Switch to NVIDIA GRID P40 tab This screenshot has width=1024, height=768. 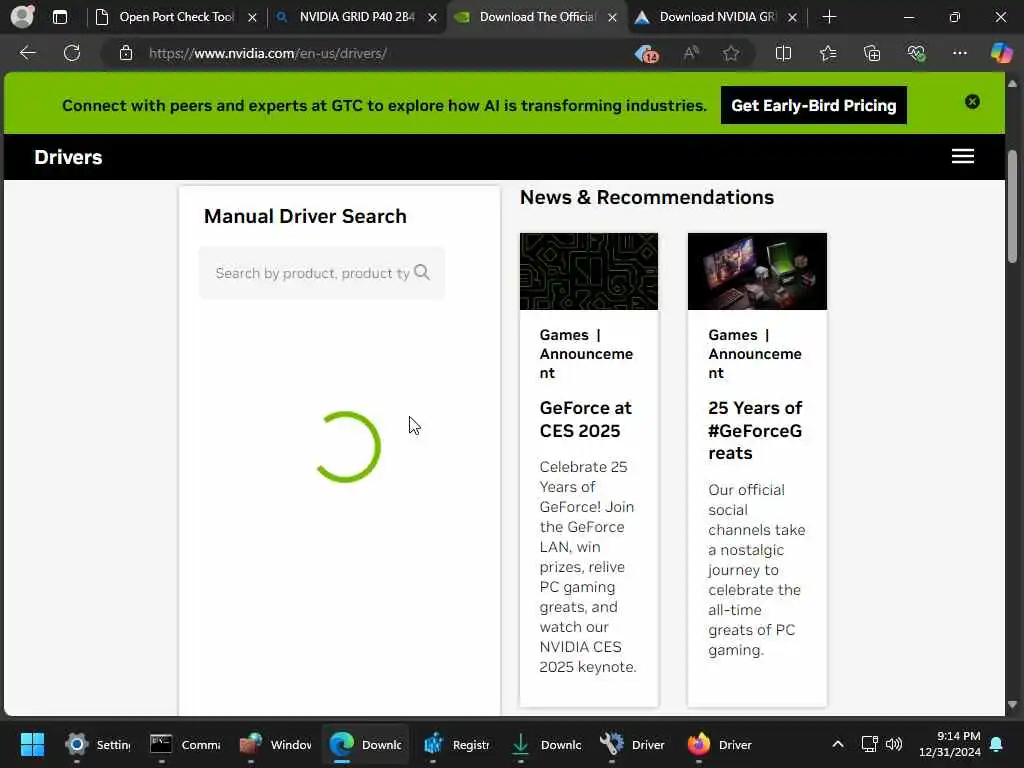pyautogui.click(x=357, y=17)
